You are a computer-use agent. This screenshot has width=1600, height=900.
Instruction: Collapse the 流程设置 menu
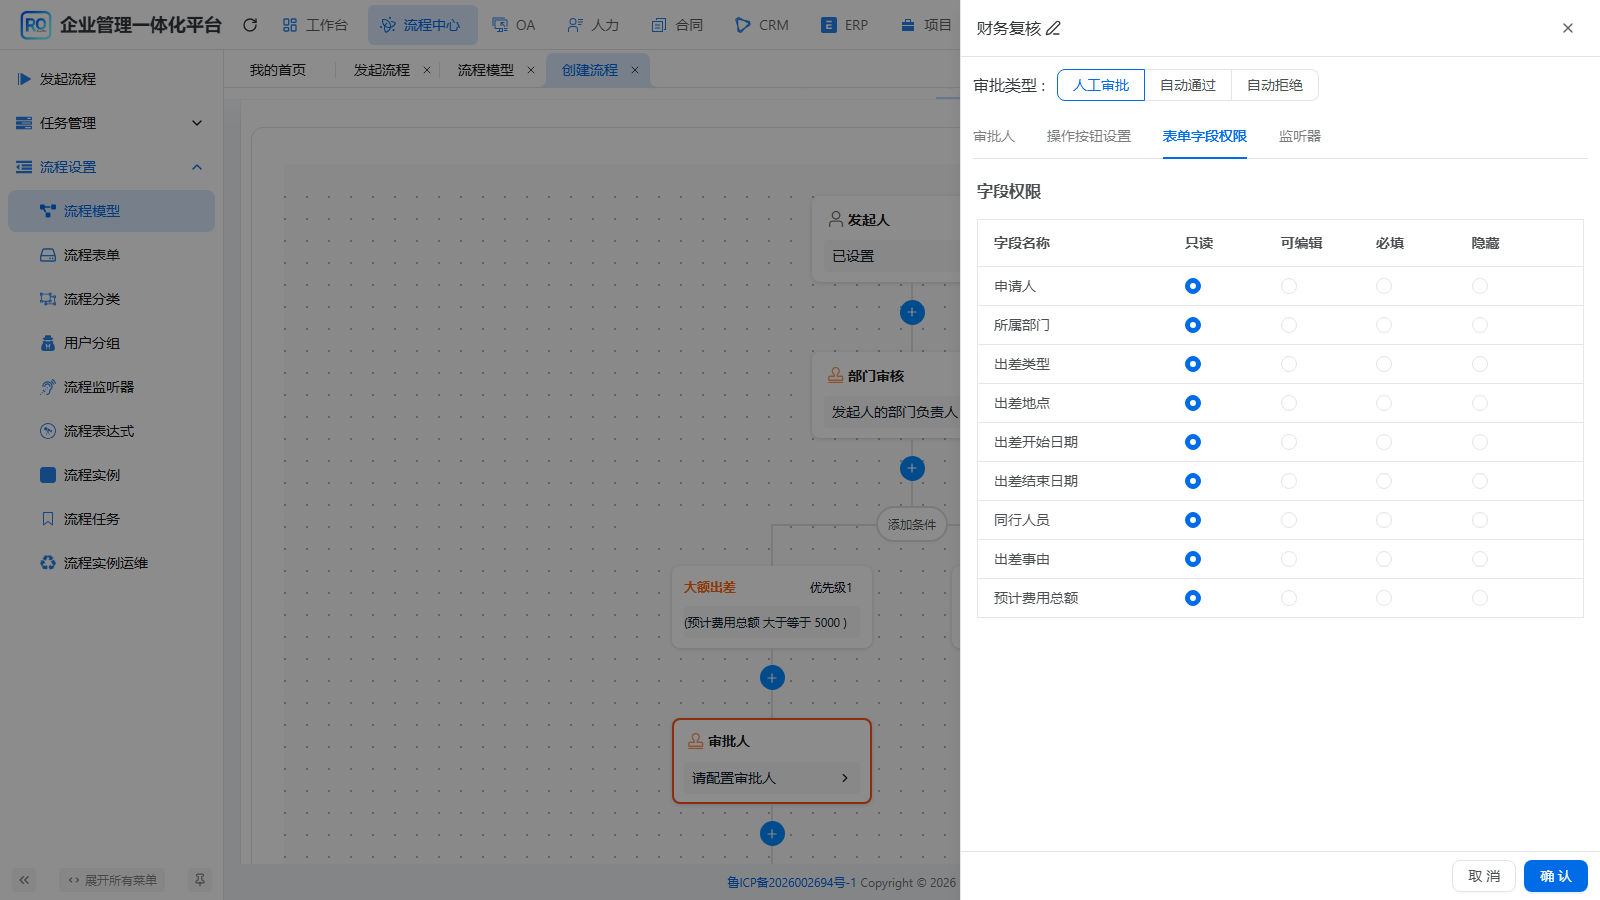(x=112, y=167)
